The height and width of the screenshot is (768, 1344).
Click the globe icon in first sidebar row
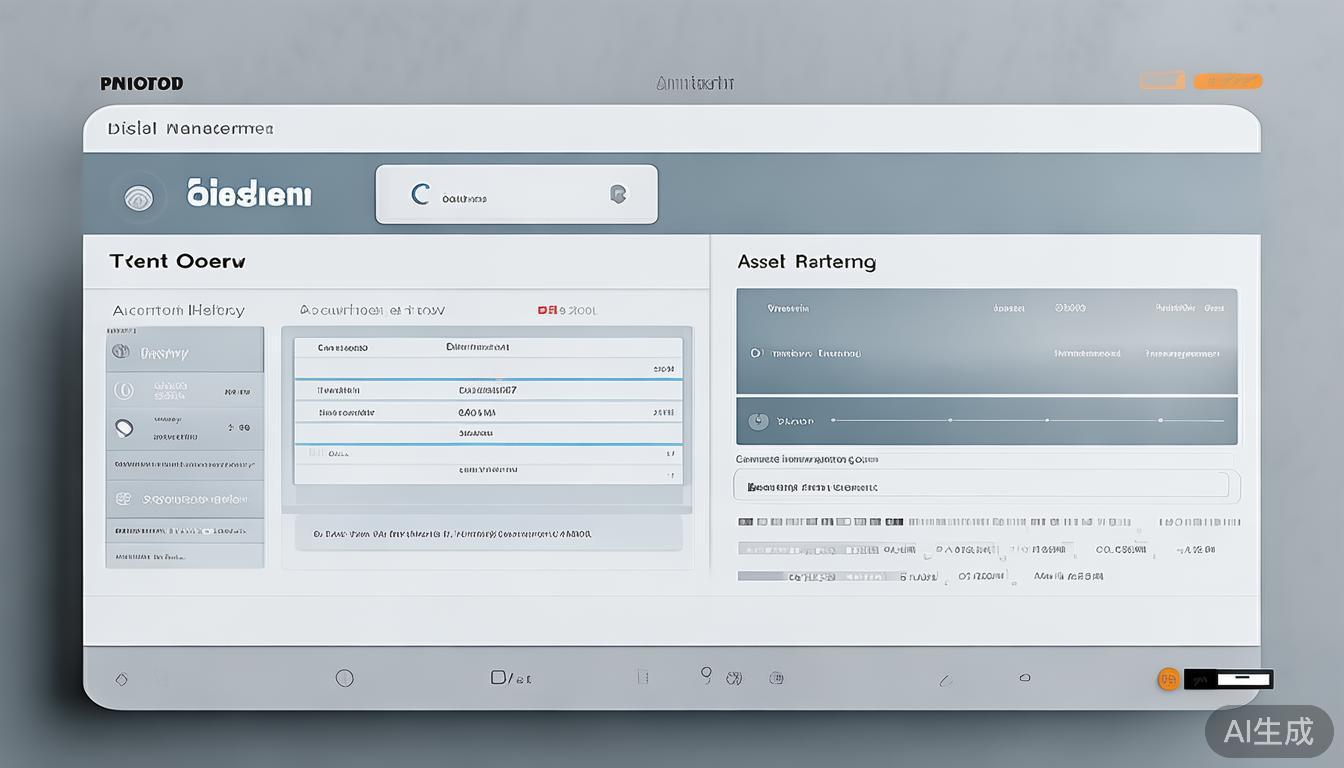[121, 352]
